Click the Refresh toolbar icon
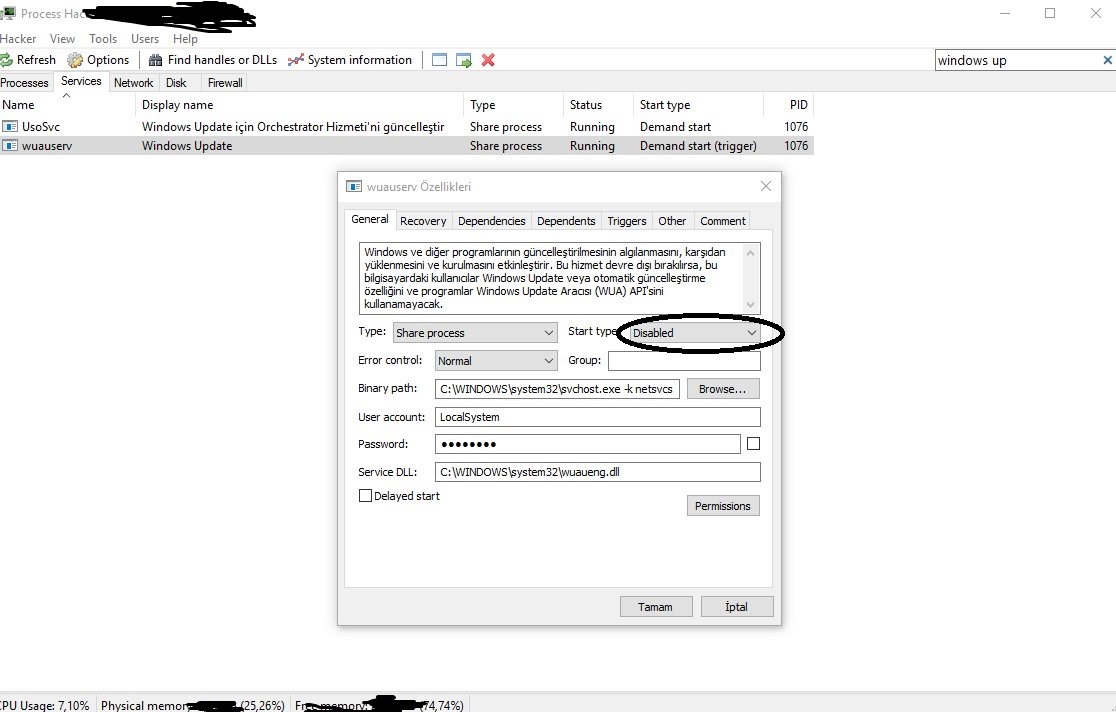1116x712 pixels. point(6,61)
